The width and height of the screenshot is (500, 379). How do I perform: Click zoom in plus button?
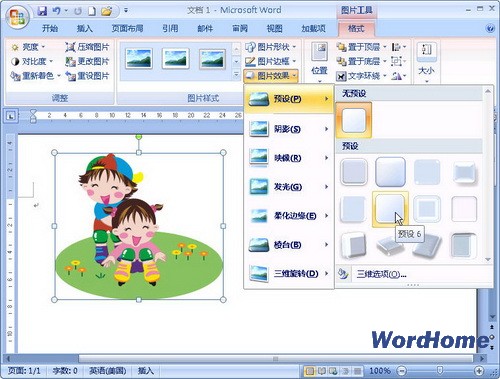coord(479,370)
